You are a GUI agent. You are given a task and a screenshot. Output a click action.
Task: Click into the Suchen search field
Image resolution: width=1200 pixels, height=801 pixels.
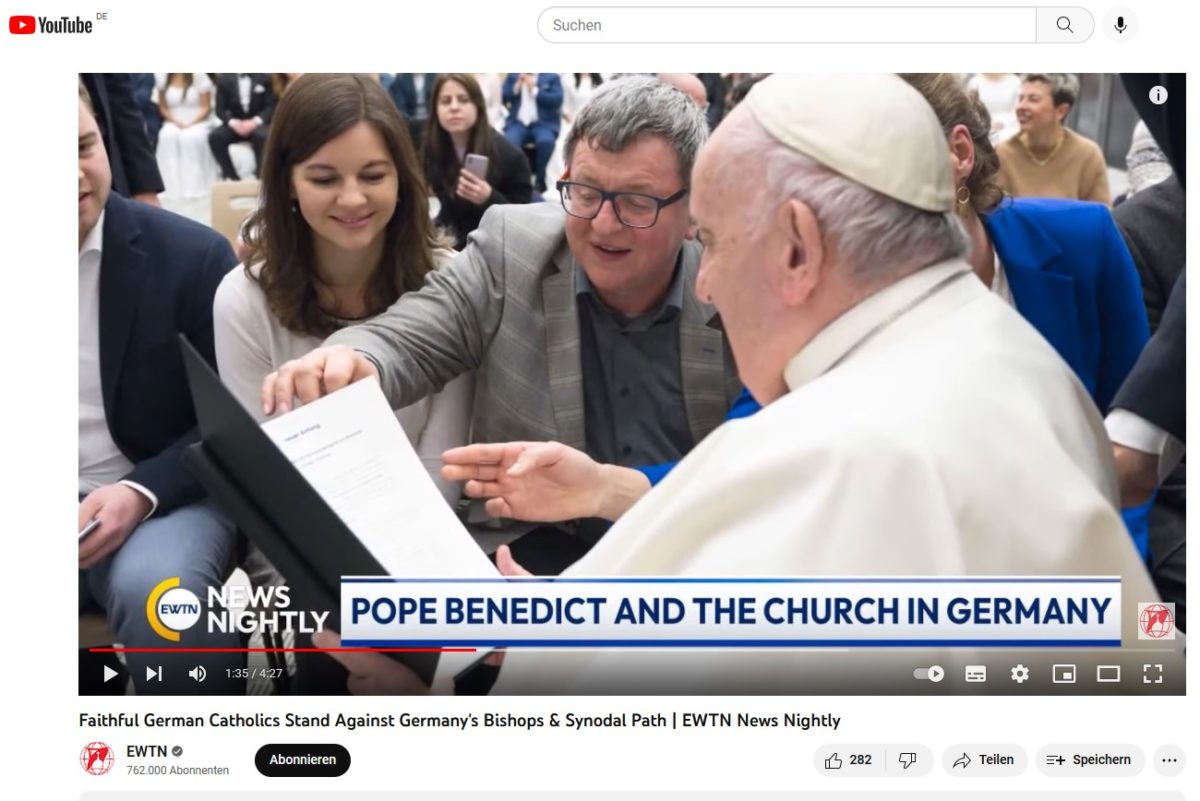[786, 25]
